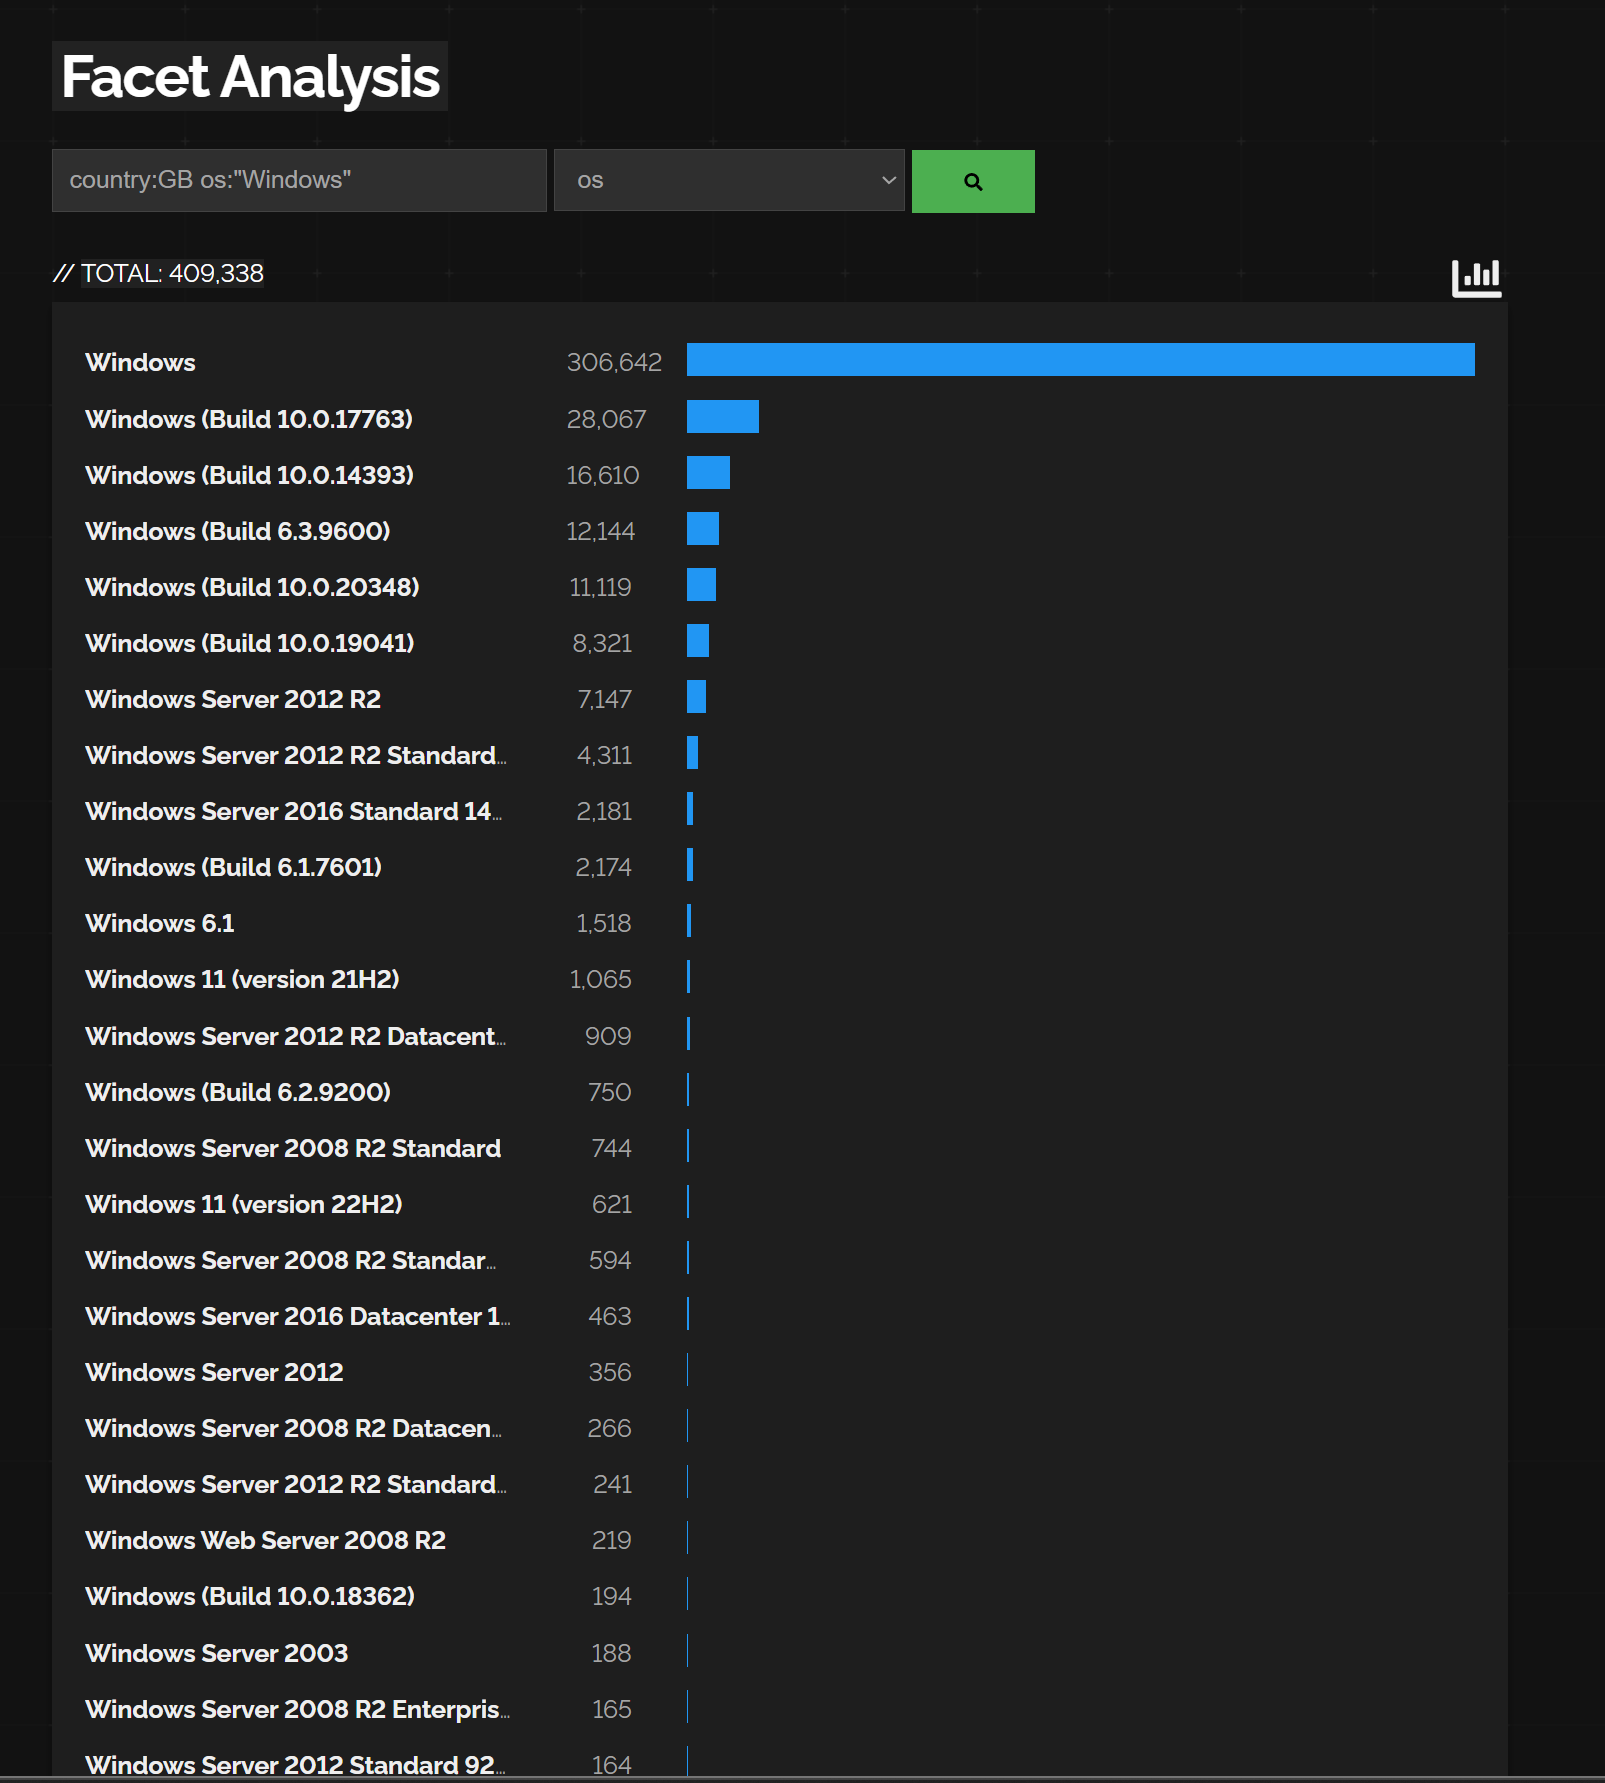
Task: Click the blue bar for Build 10.0.20348
Action: click(x=701, y=584)
